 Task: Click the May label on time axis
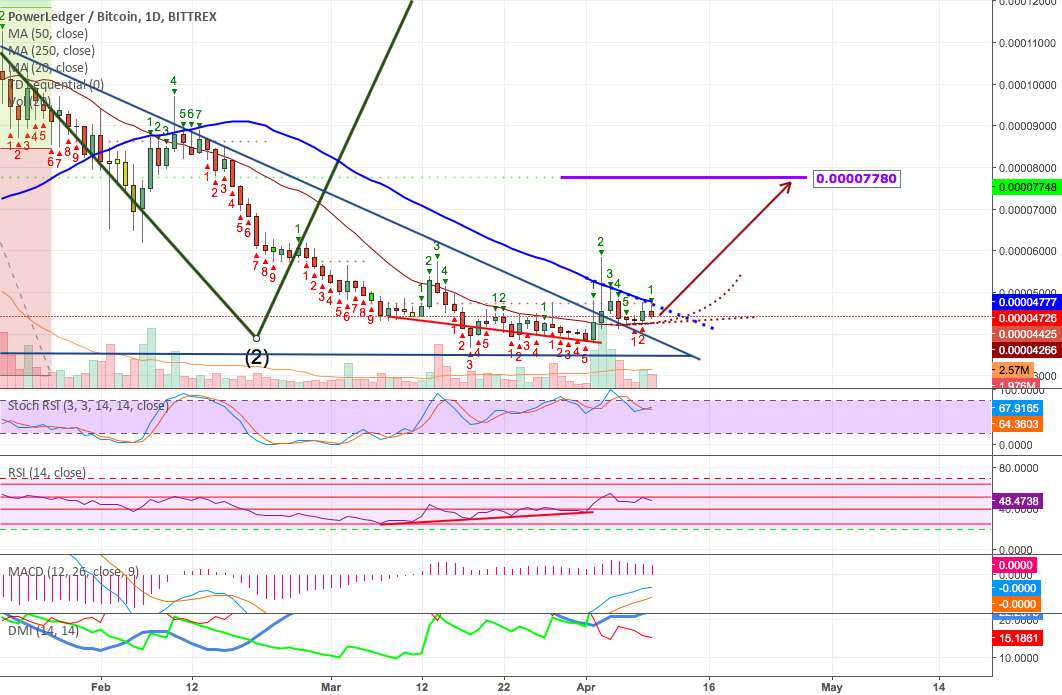coord(832,687)
